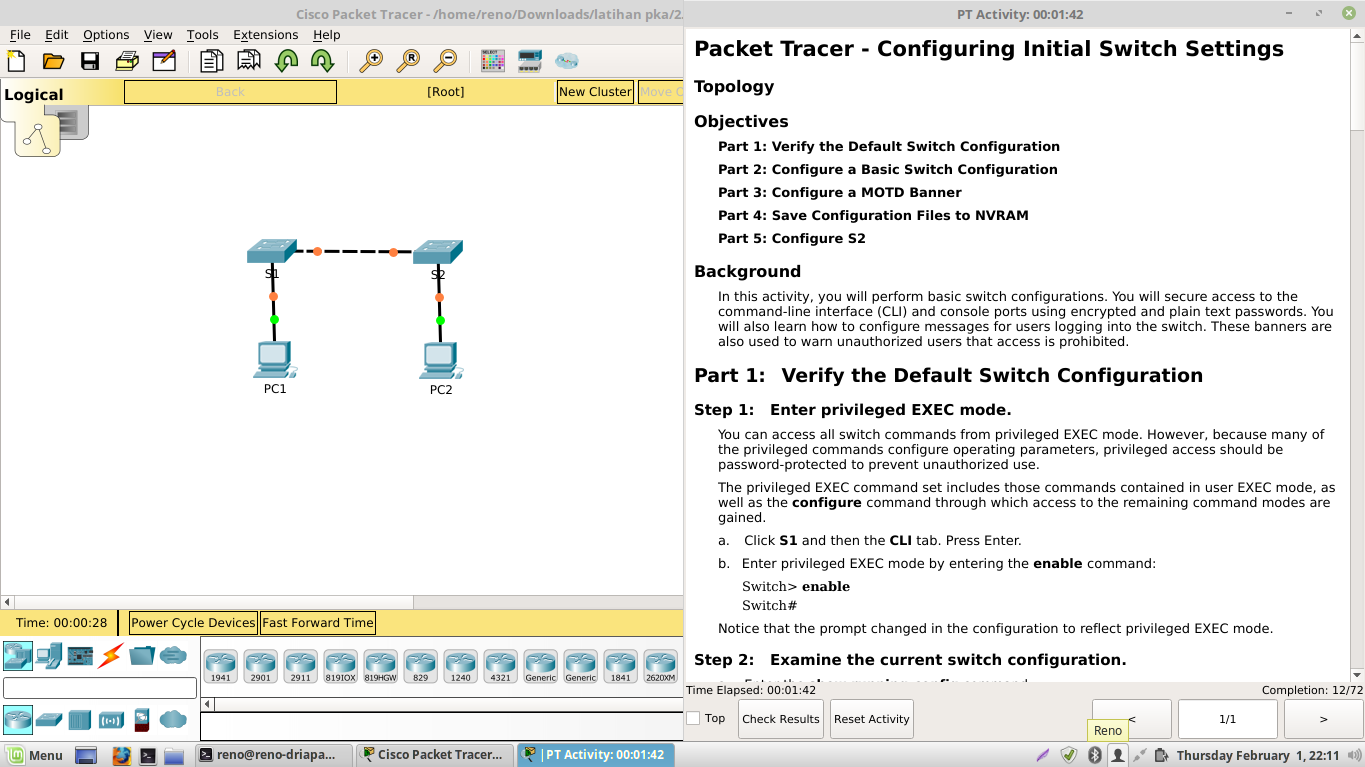Image resolution: width=1365 pixels, height=767 pixels.
Task: Zoom in with the plus magnifier
Action: [x=371, y=61]
